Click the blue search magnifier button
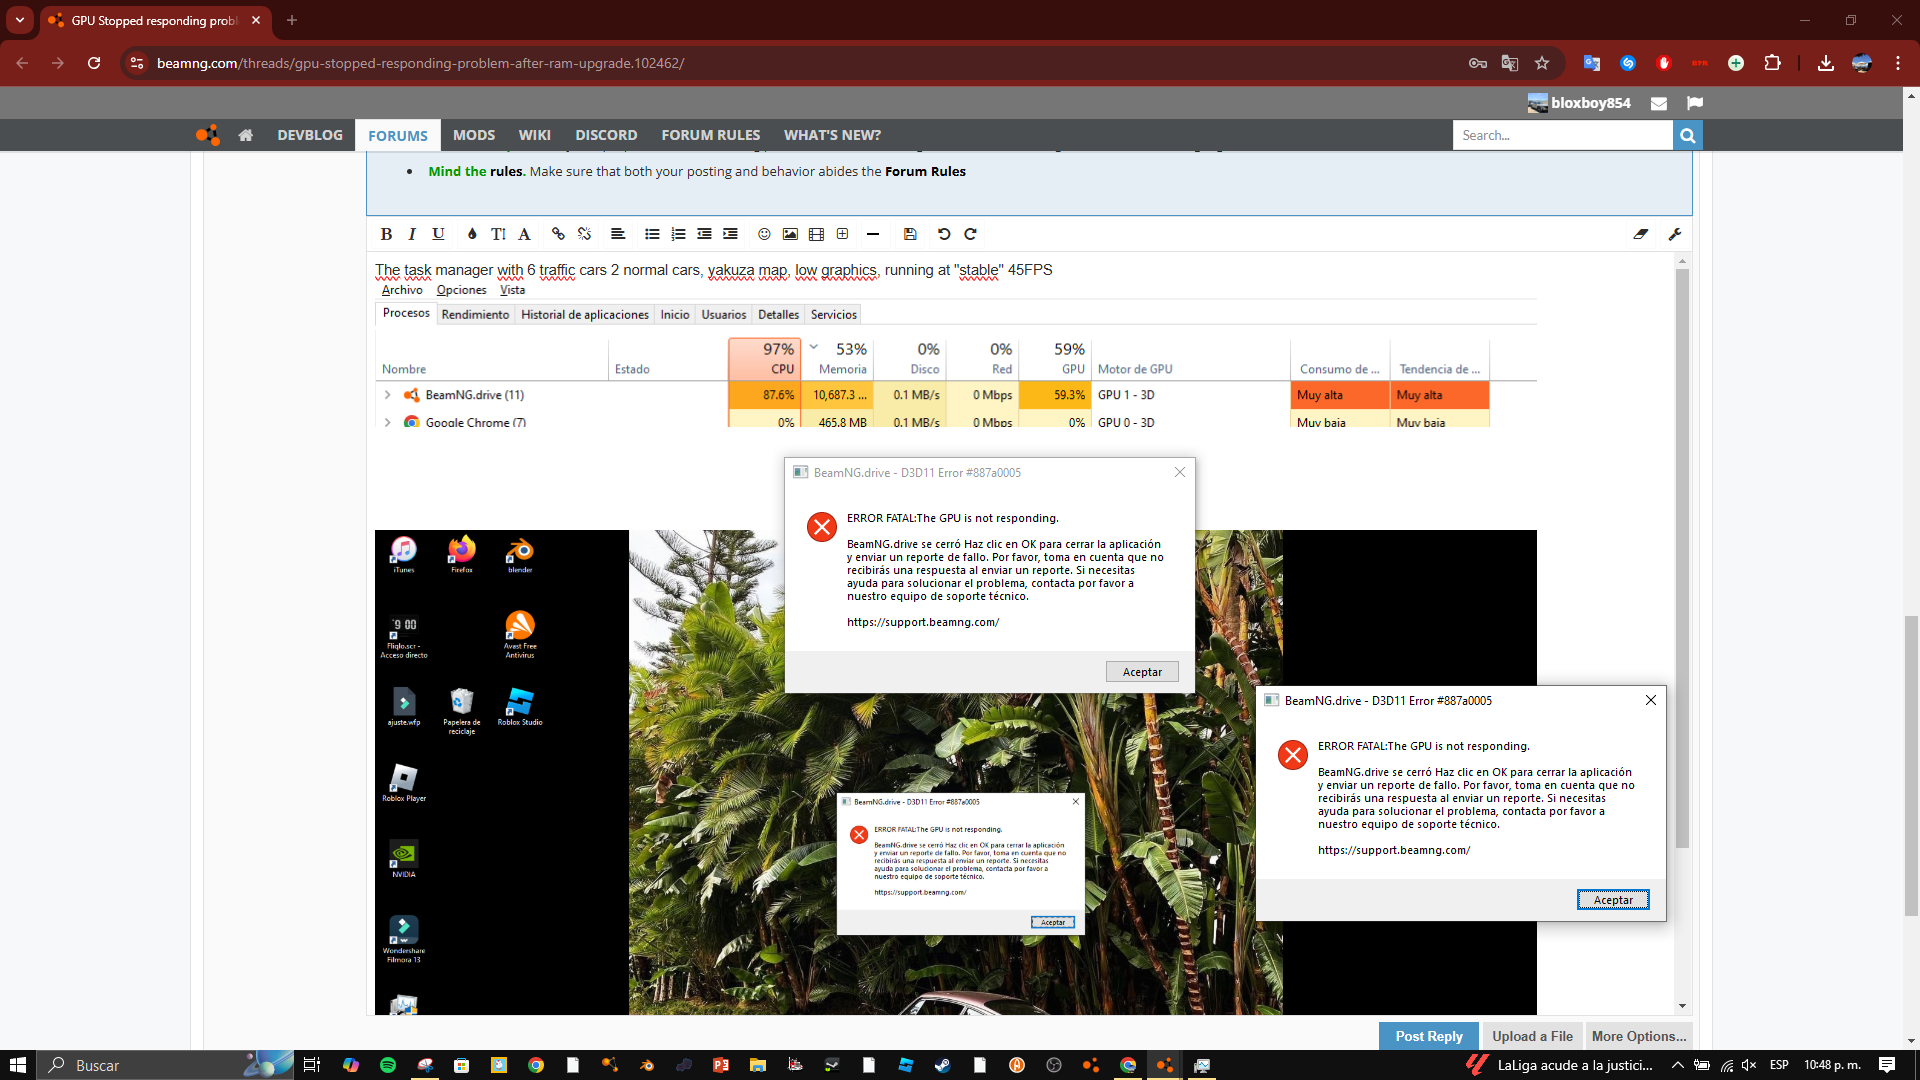1920x1080 pixels. click(1688, 135)
